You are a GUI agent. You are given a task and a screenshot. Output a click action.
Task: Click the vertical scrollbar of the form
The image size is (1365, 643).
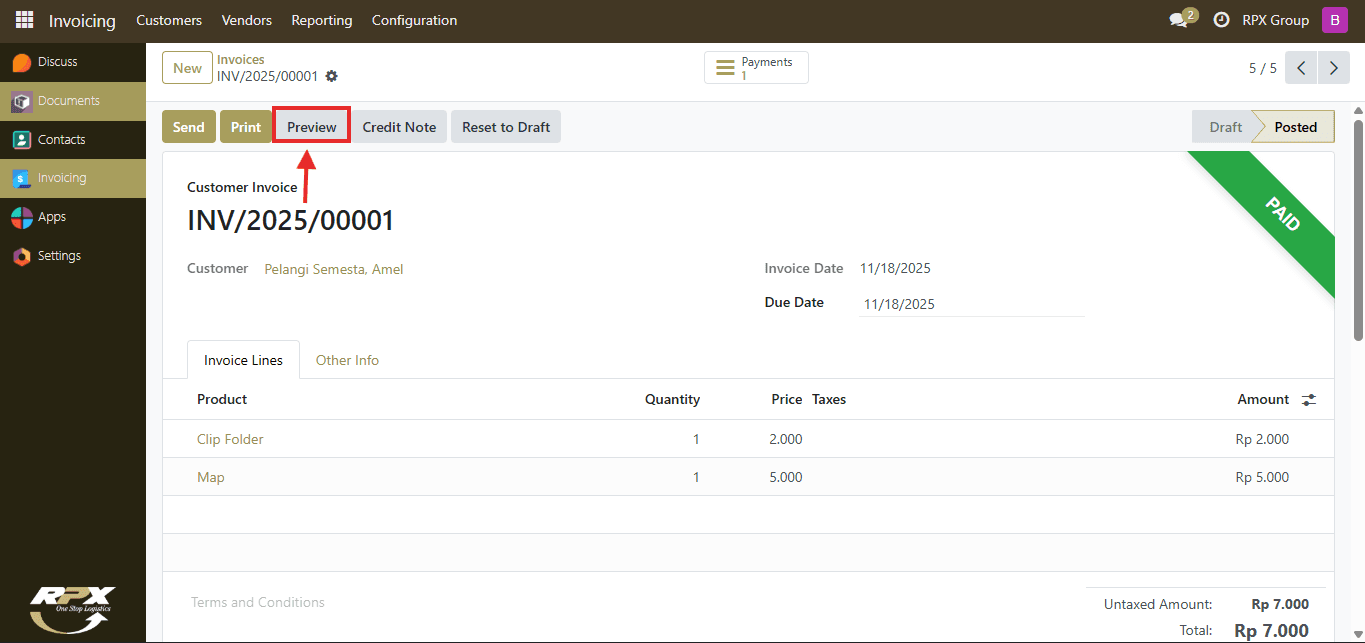(1357, 230)
